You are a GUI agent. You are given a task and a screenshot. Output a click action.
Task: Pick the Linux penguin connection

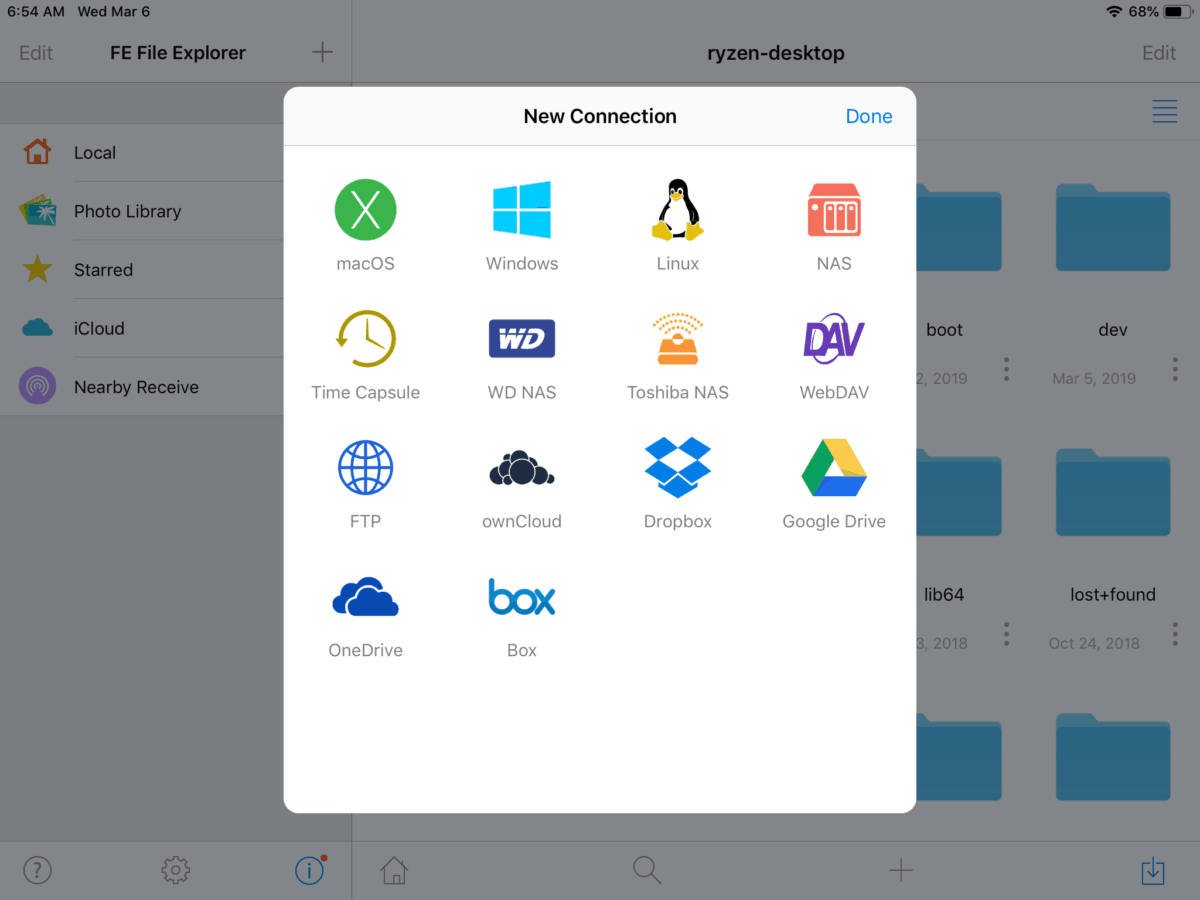678,226
